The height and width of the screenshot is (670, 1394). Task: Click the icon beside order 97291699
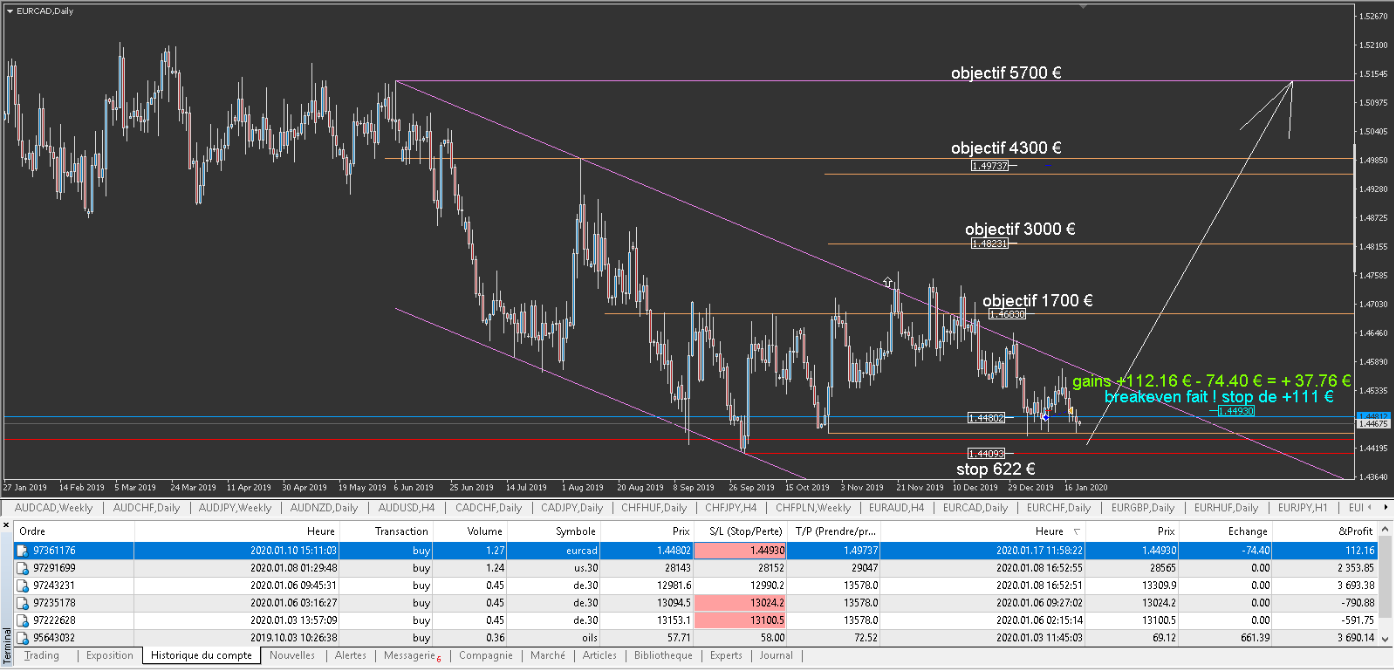point(21,567)
